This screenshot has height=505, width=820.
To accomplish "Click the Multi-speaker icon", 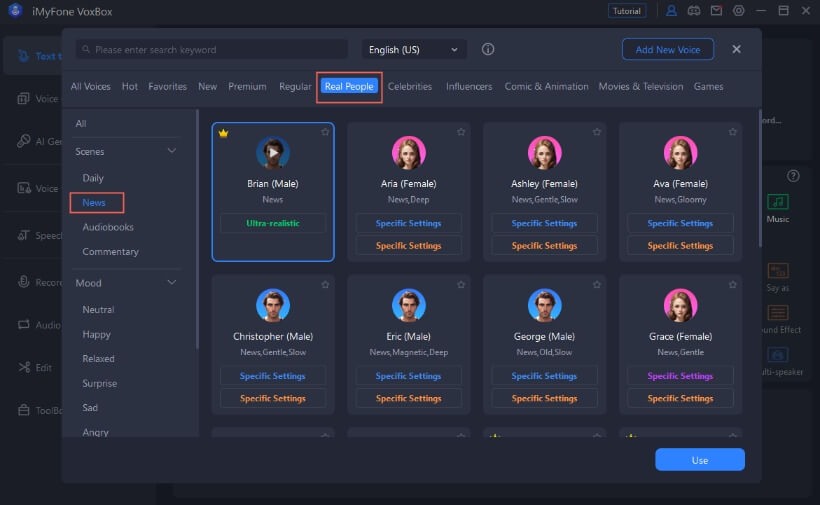I will pos(778,355).
